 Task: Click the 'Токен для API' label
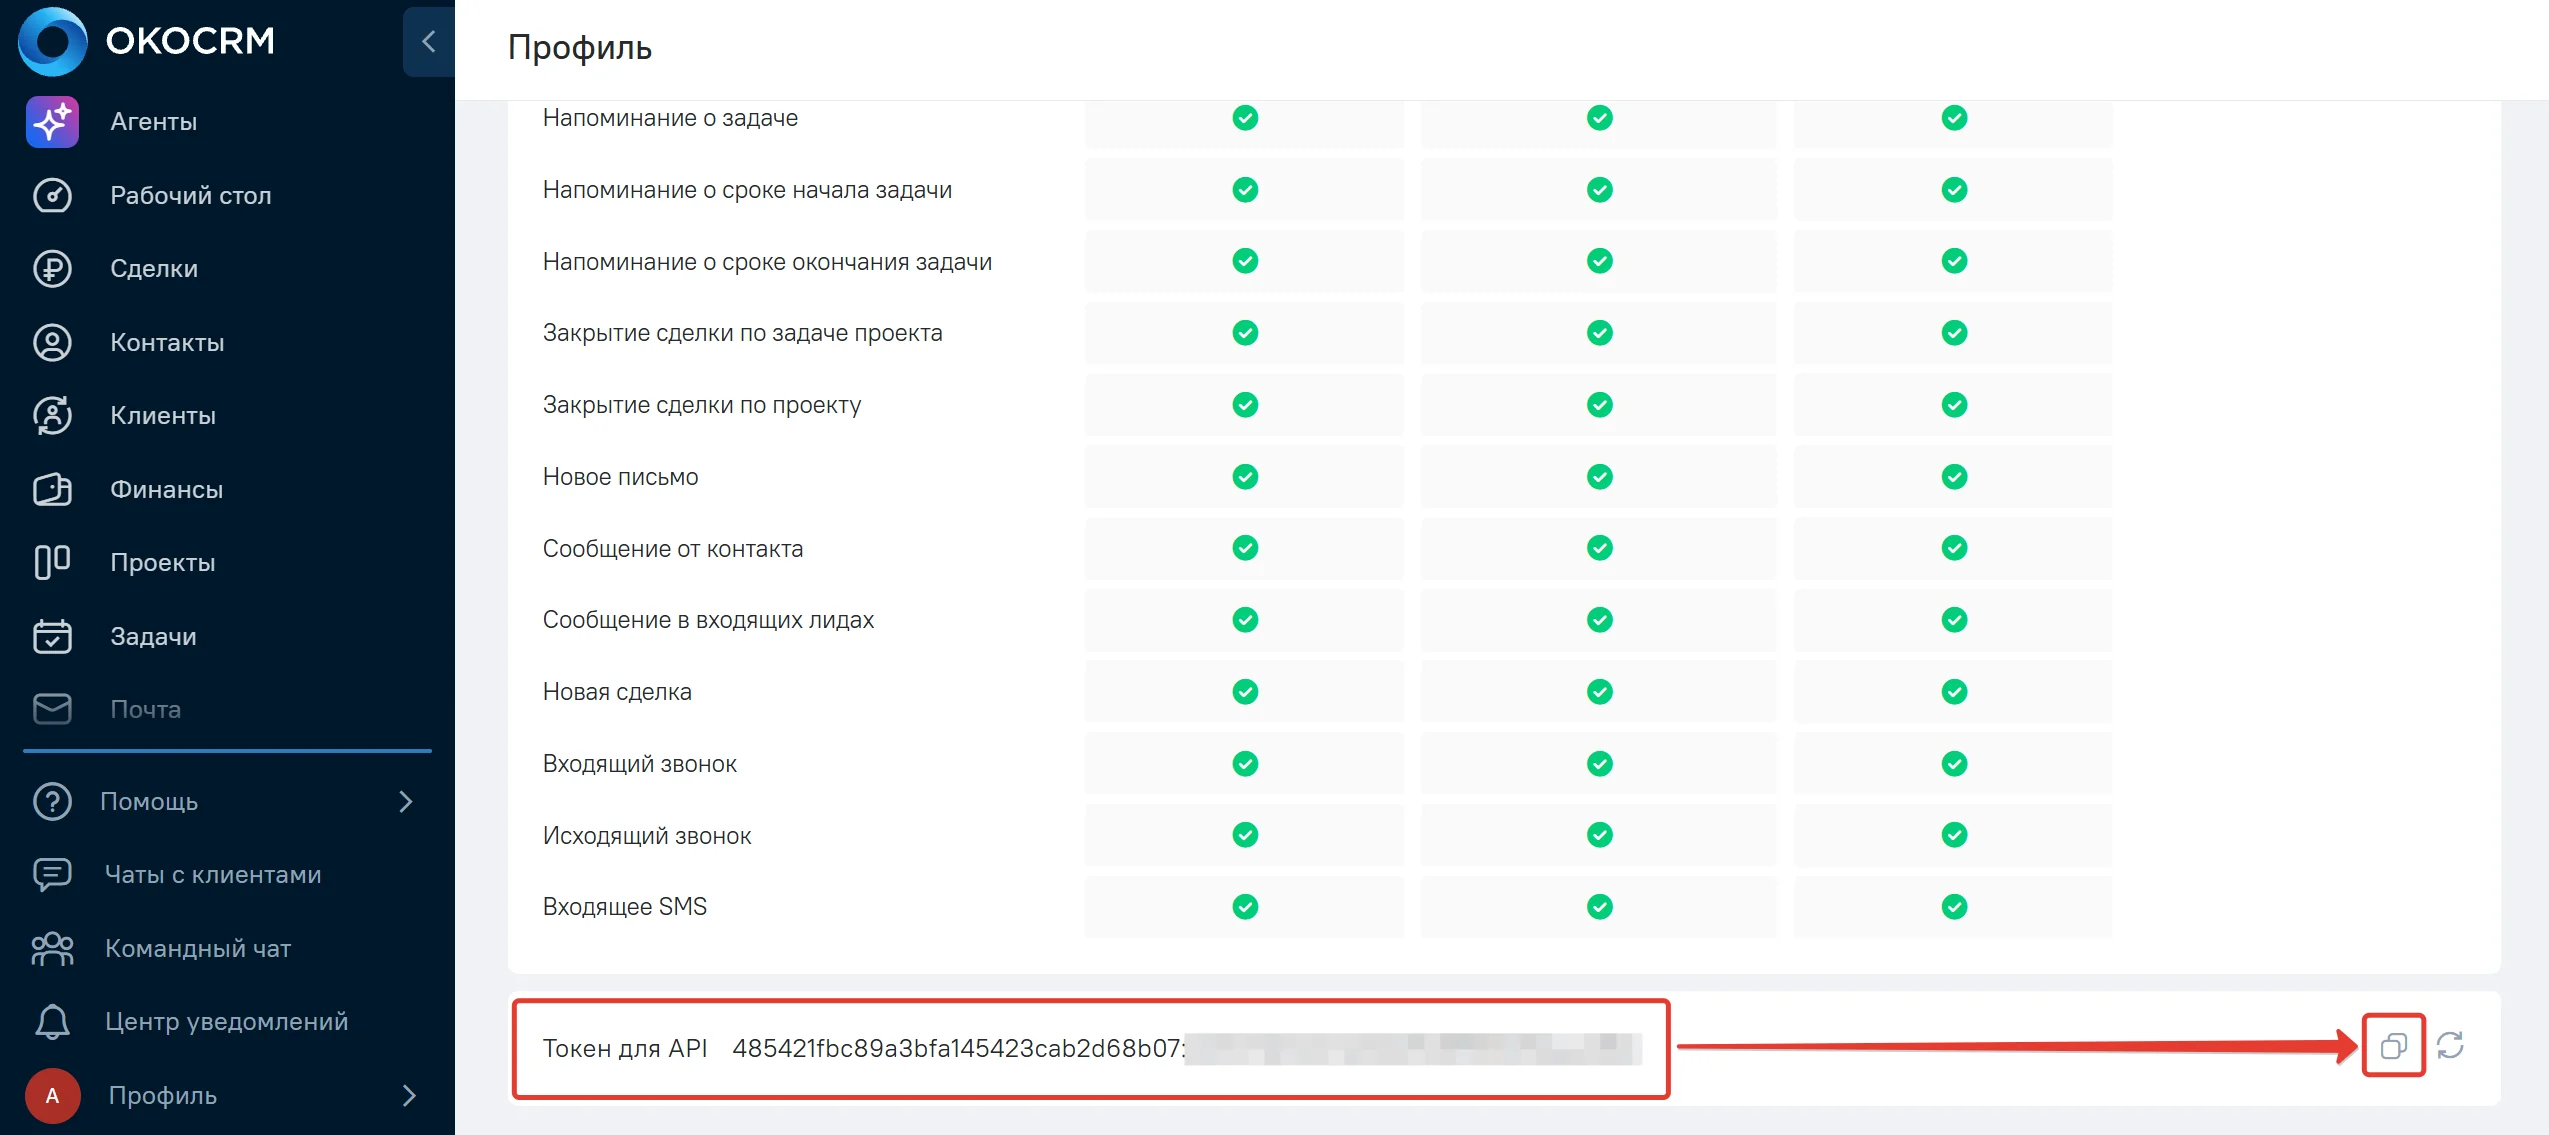[x=625, y=1048]
